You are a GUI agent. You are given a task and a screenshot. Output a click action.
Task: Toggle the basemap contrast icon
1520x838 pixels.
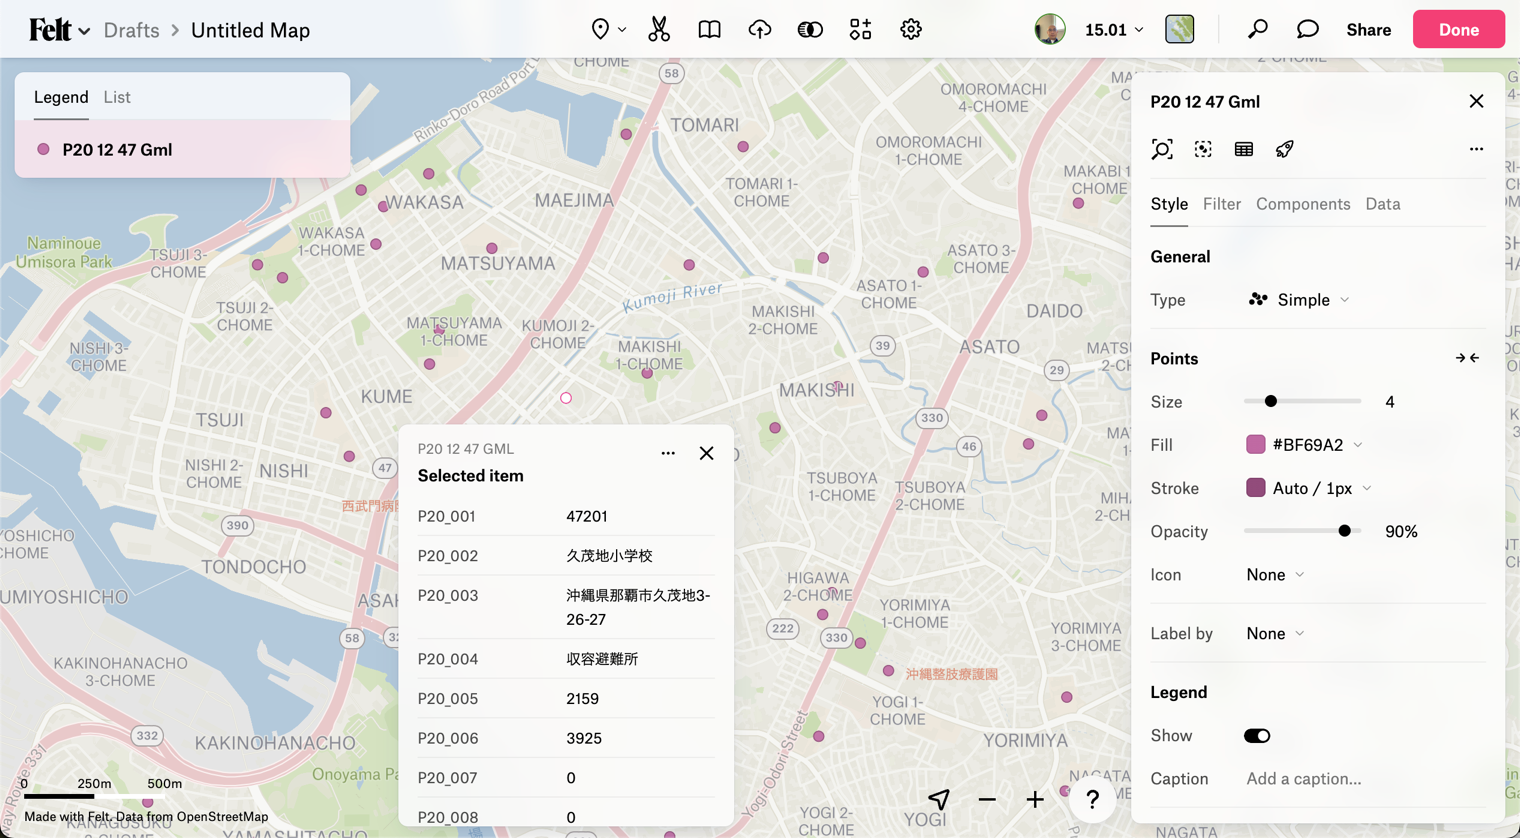810,29
